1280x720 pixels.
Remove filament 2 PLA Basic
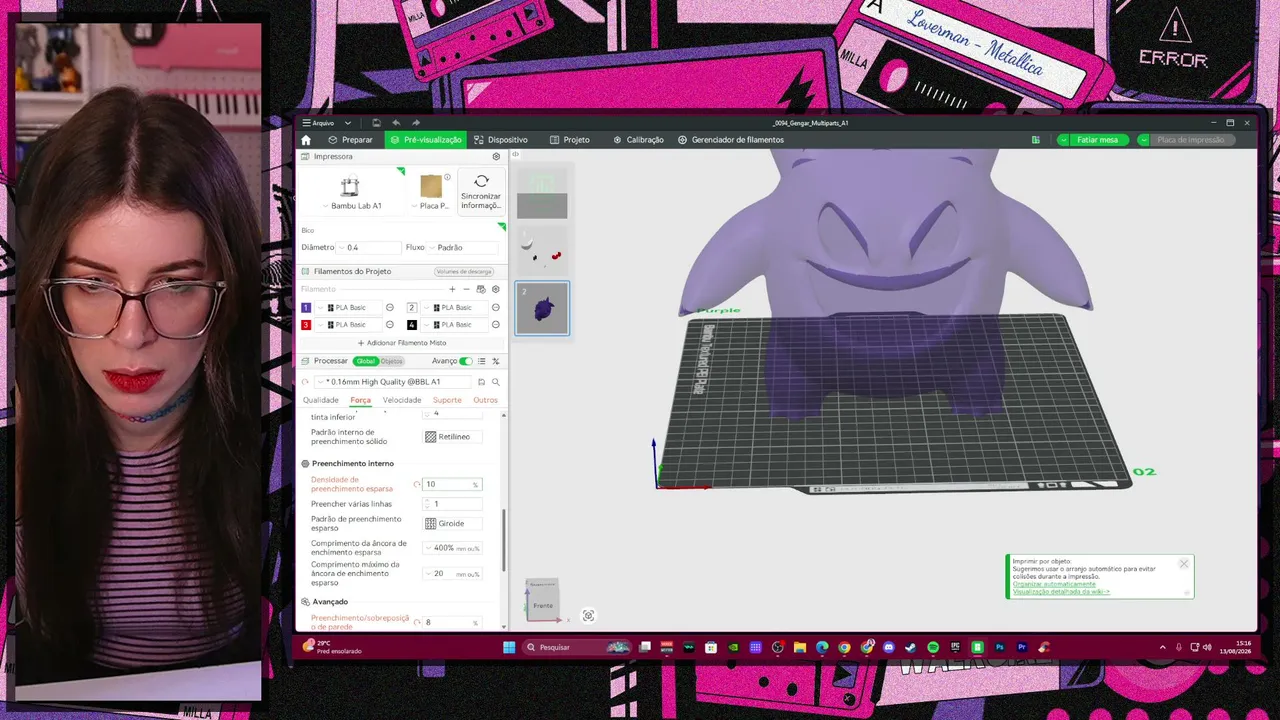pos(495,307)
